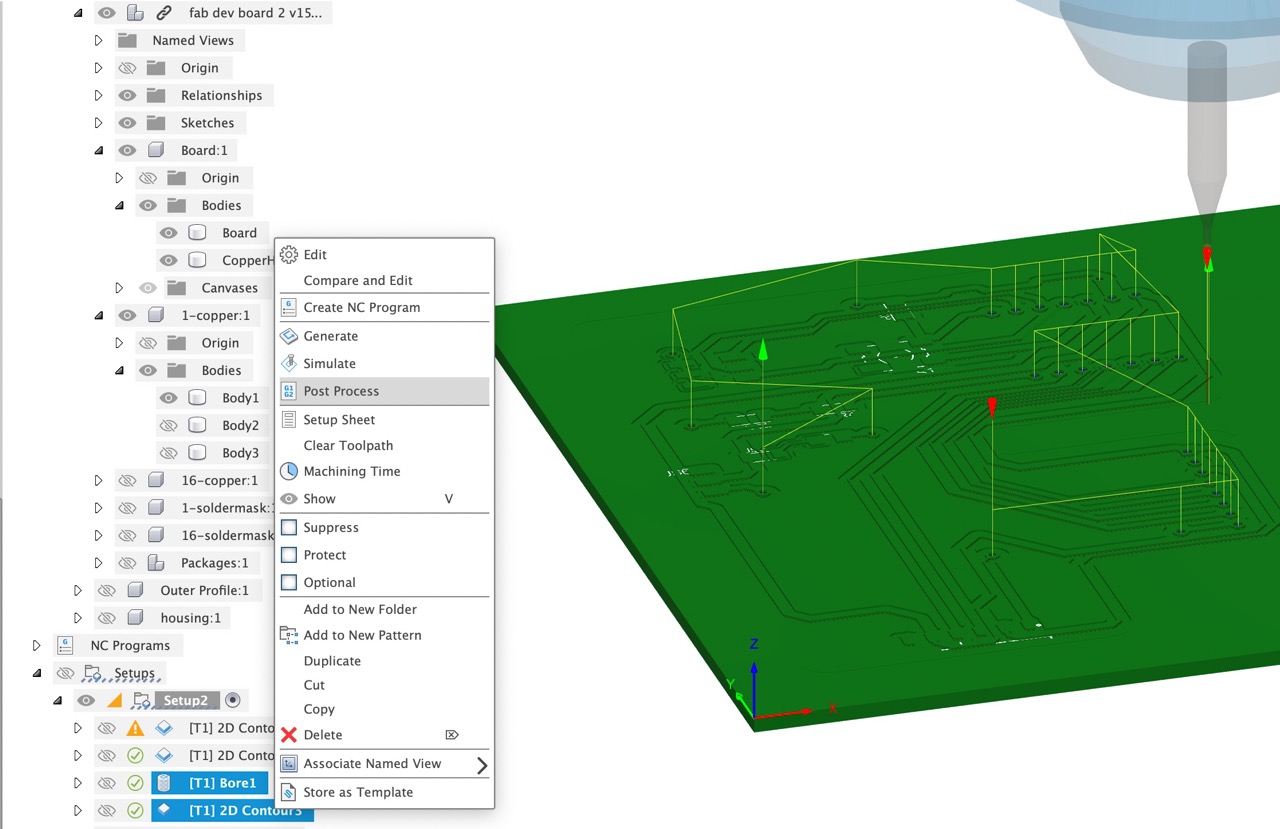This screenshot has height=829, width=1280.
Task: Expand the Sketches folder
Action: pos(98,123)
